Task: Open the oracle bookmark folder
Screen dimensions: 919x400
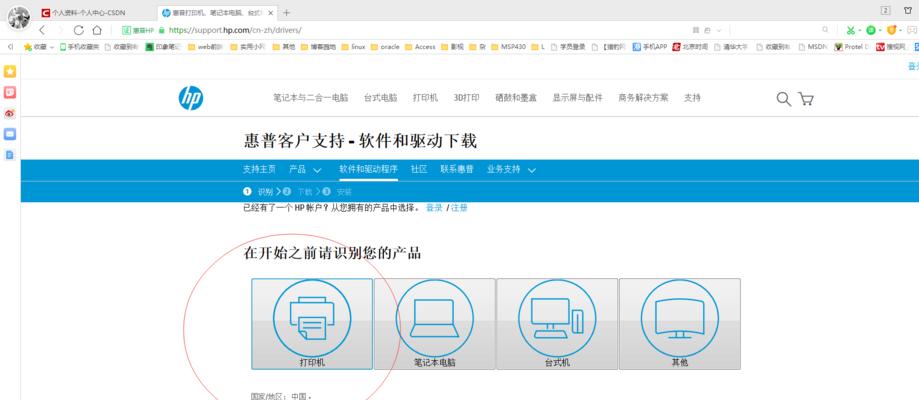Action: [x=385, y=47]
